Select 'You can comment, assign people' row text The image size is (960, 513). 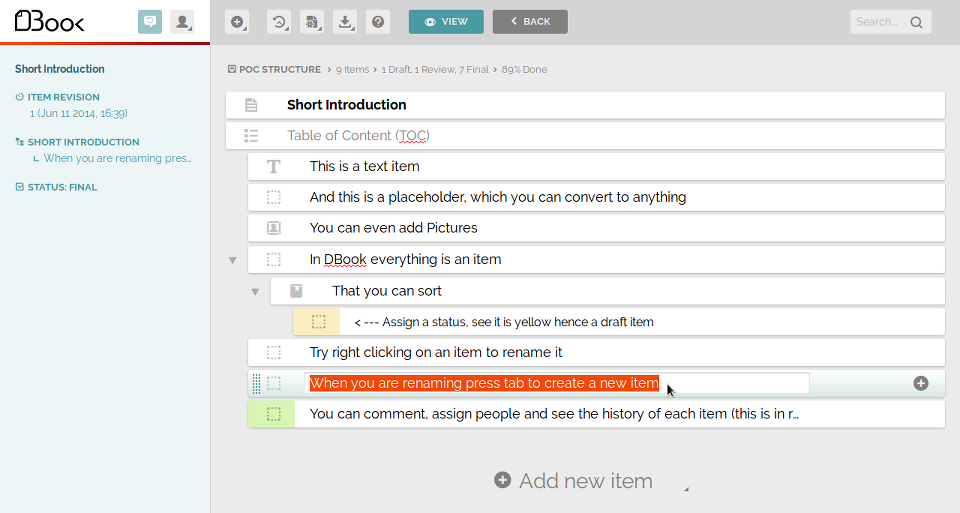point(554,414)
